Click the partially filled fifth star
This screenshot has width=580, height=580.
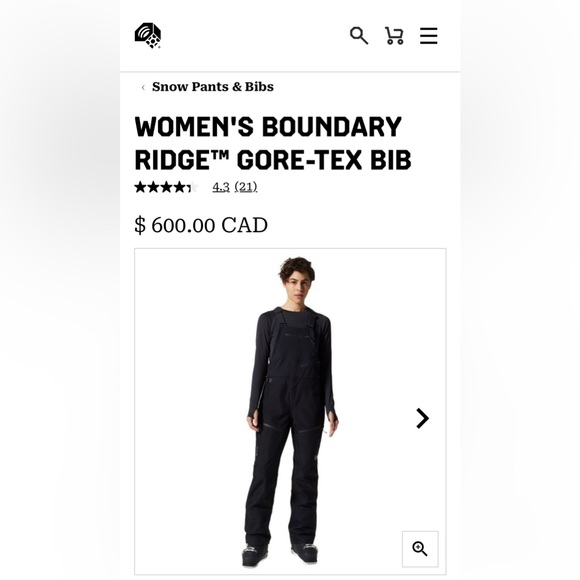pos(192,187)
